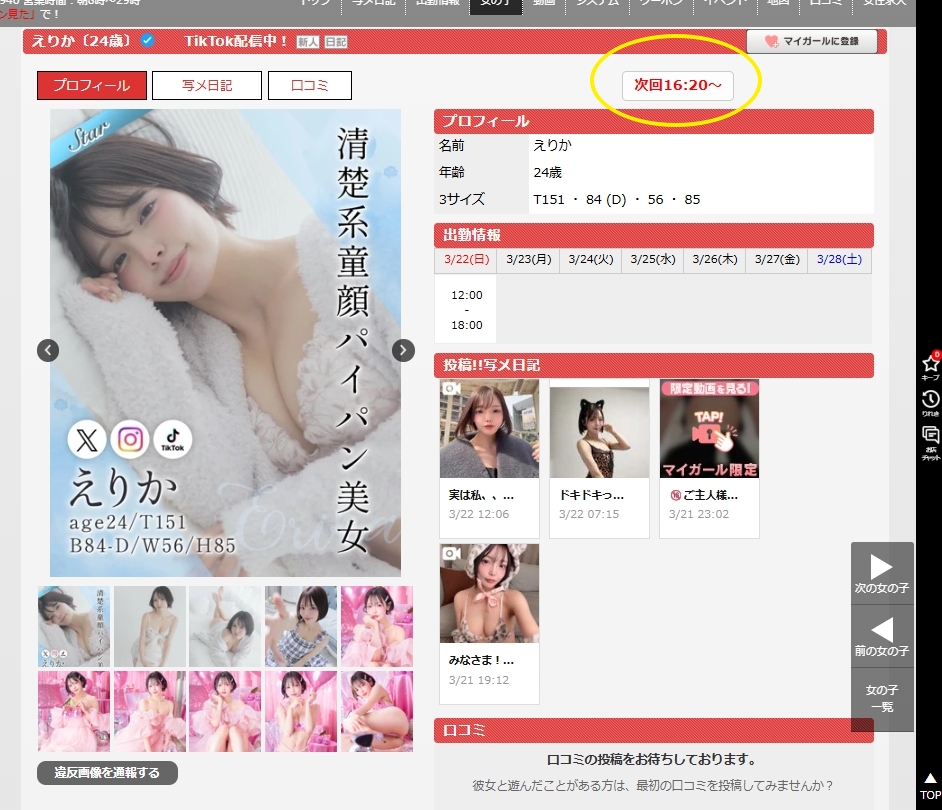942x810 pixels.
Task: Click the 投稿!!写メ日記 section header
Action: pos(654,365)
